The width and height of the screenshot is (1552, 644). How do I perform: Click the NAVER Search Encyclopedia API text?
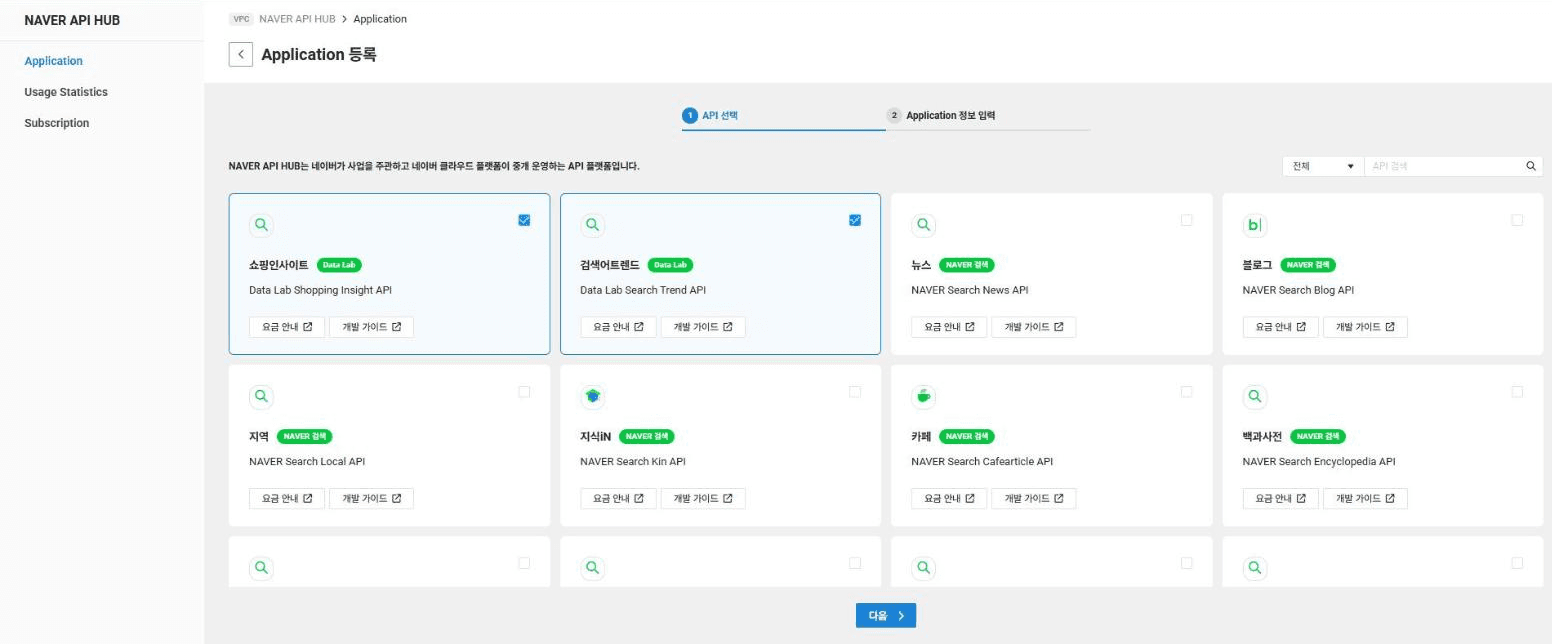pyautogui.click(x=1318, y=462)
